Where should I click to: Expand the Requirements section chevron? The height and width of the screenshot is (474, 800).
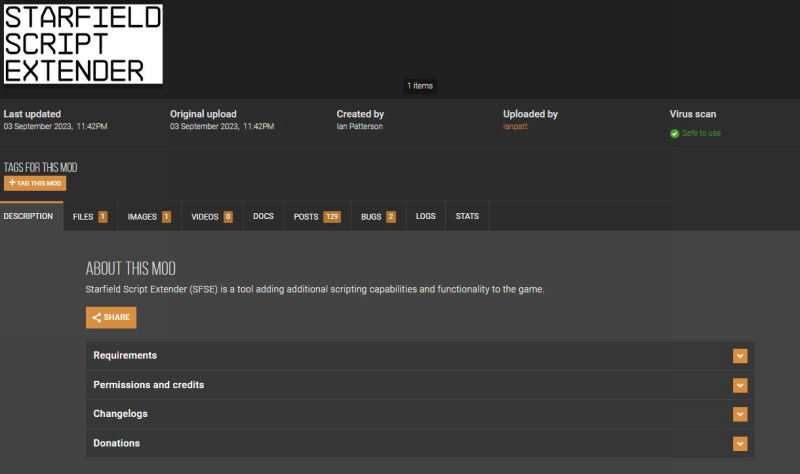(740, 356)
